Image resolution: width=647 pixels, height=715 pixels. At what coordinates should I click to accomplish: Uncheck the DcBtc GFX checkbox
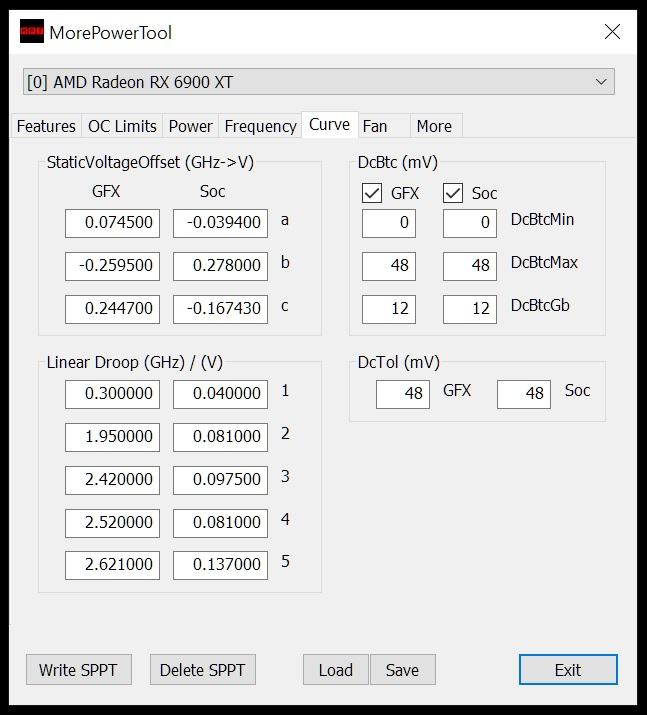tap(372, 193)
